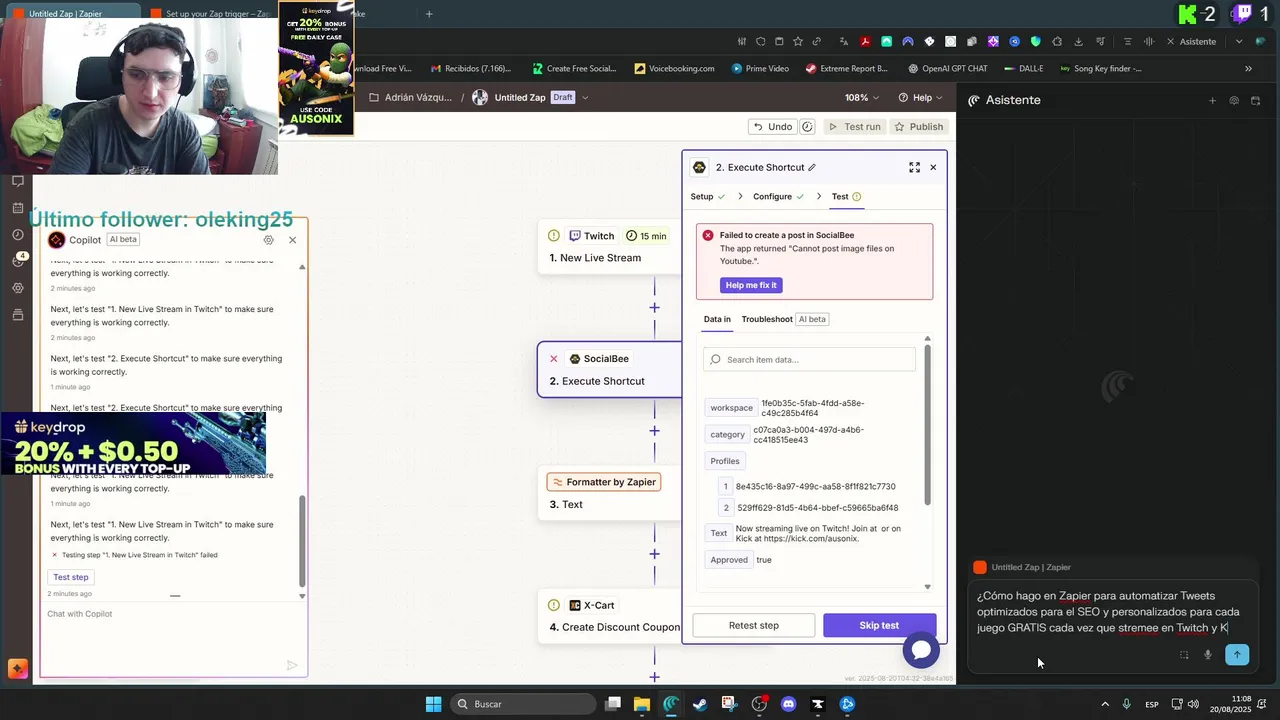Open Discord from the taskbar
Viewport: 1280px width, 720px height.
pyautogui.click(x=788, y=704)
